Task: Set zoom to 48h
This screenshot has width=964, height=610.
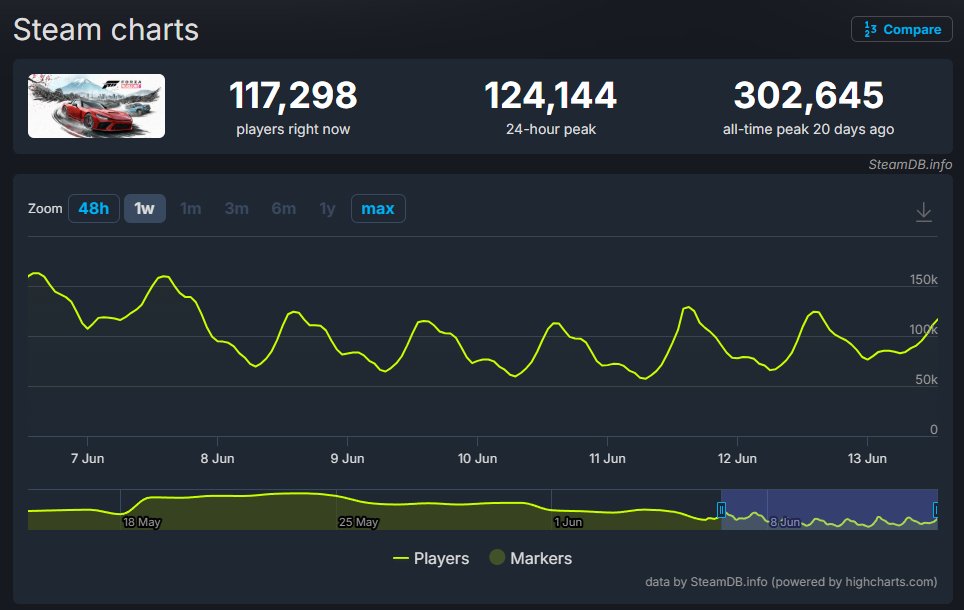Action: (x=93, y=208)
